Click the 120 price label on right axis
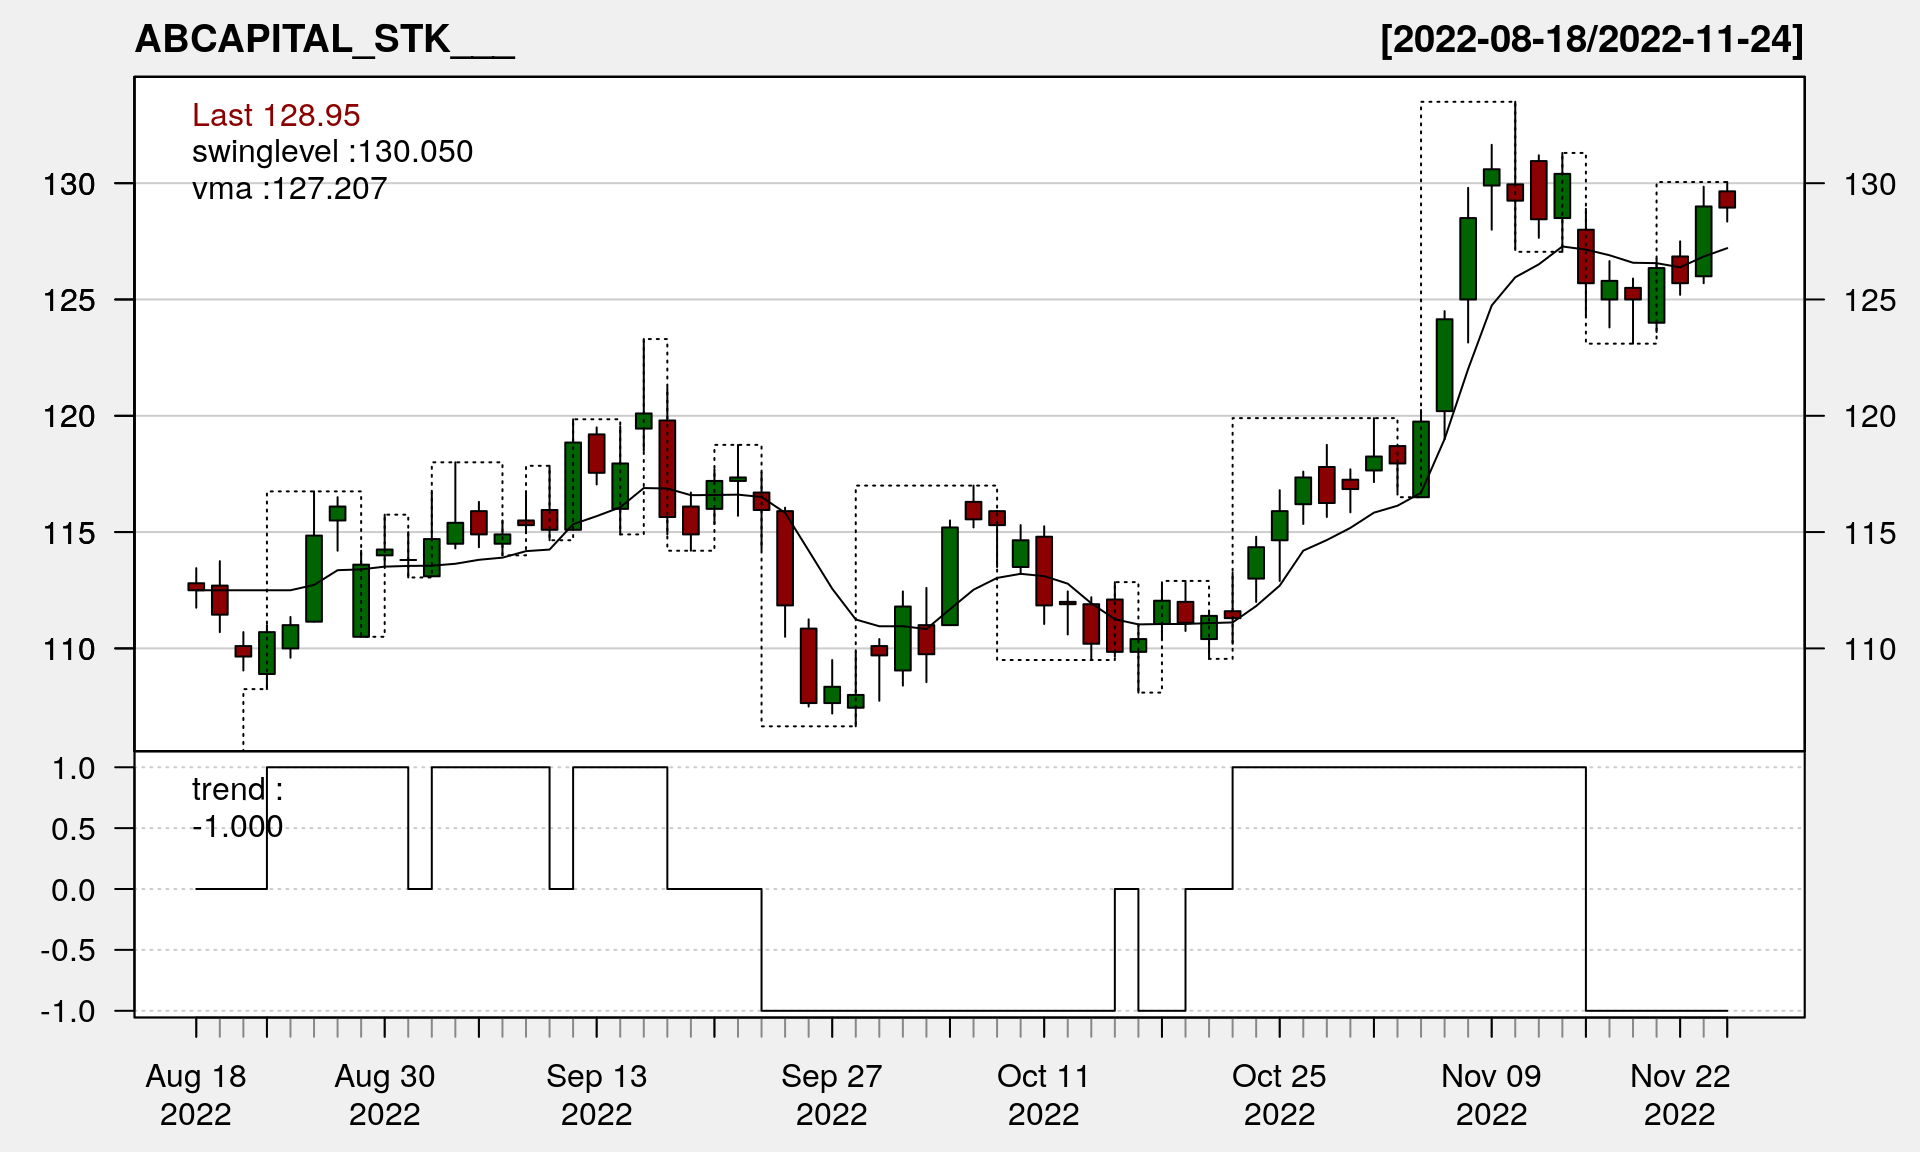Screen dimensions: 1920x1152 tap(1869, 416)
